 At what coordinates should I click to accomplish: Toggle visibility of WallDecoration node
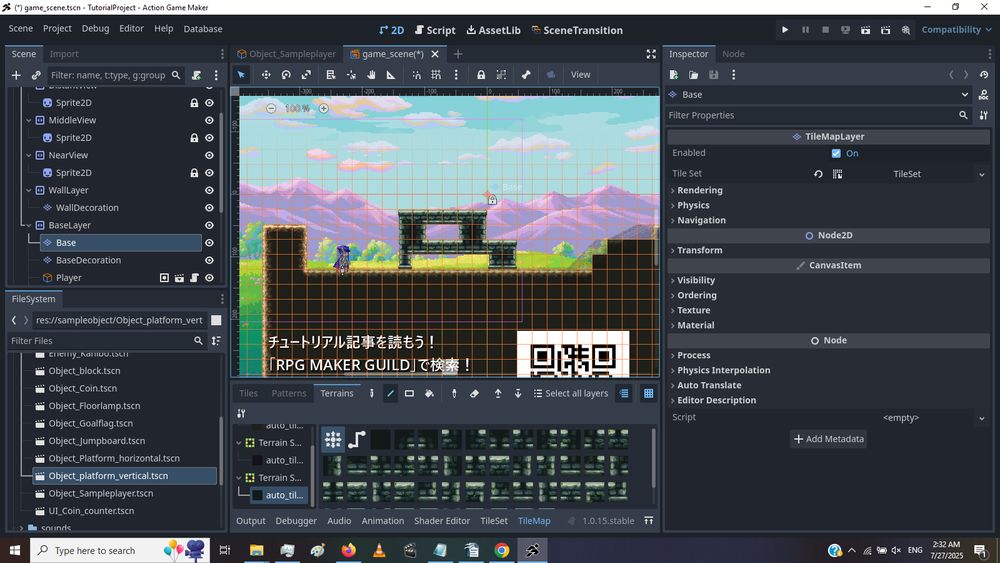tap(209, 208)
